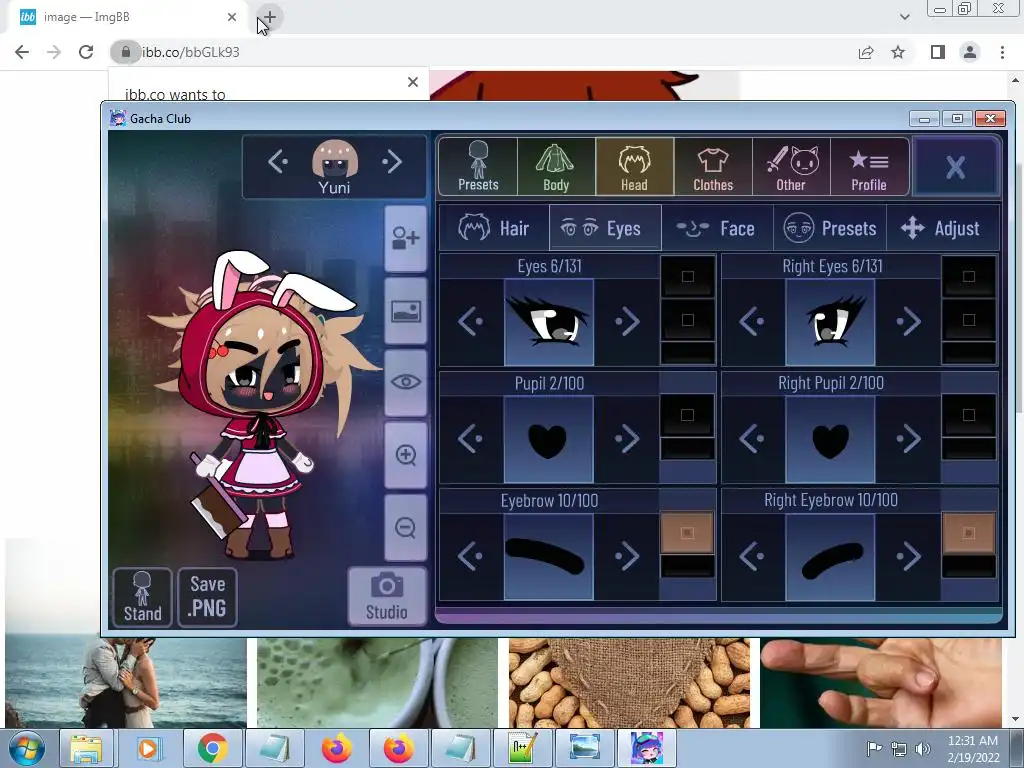Viewport: 1024px width, 768px height.
Task: Open the Profile category tab
Action: [x=869, y=167]
